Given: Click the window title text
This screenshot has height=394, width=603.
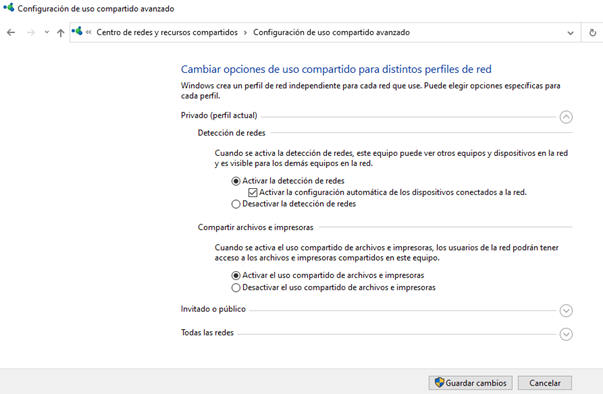Looking at the screenshot, I should click(96, 8).
